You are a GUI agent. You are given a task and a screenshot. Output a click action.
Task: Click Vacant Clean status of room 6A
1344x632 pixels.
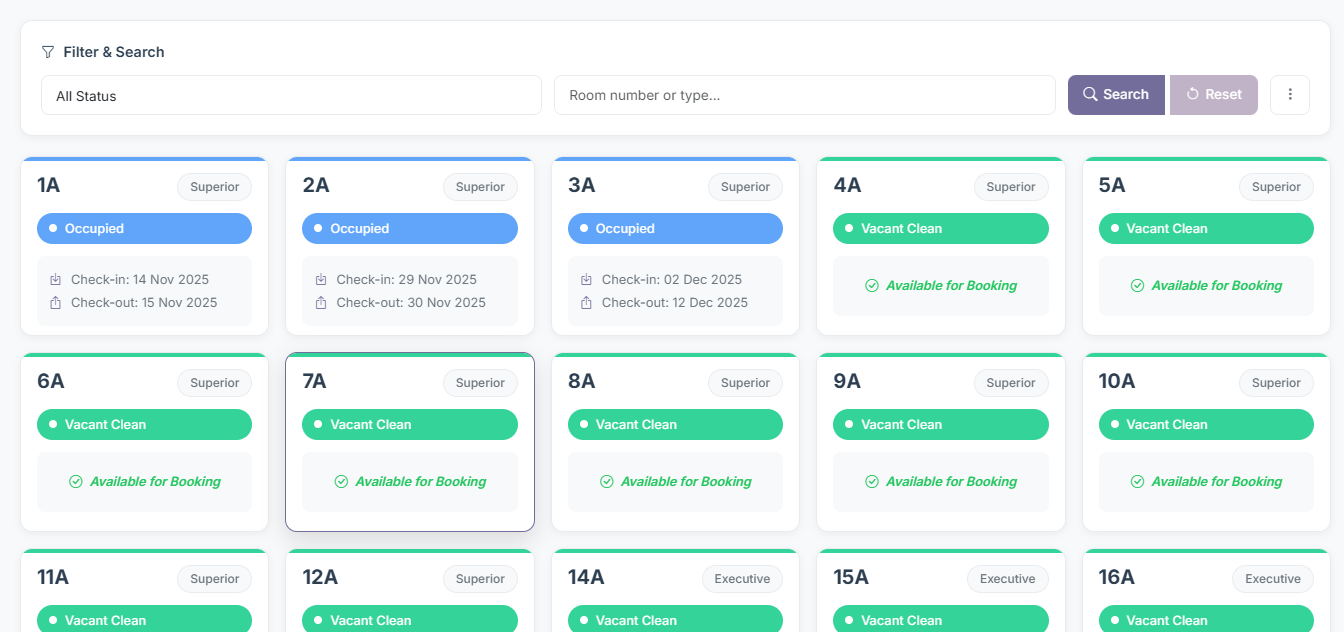click(x=145, y=425)
